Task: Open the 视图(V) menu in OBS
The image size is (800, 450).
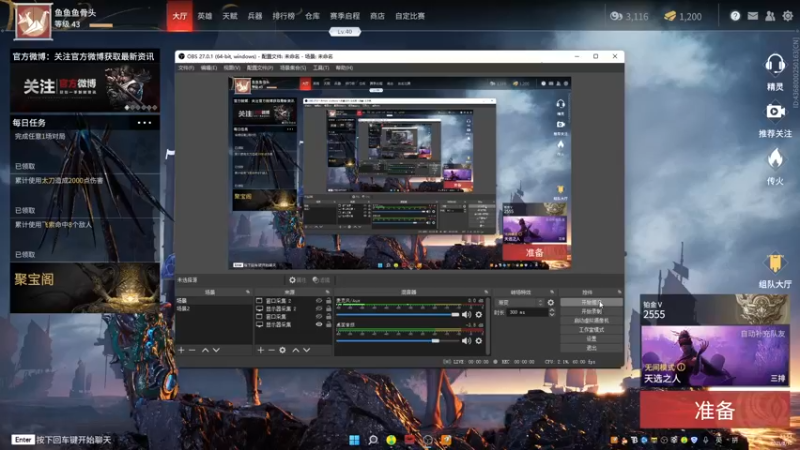Action: point(232,68)
